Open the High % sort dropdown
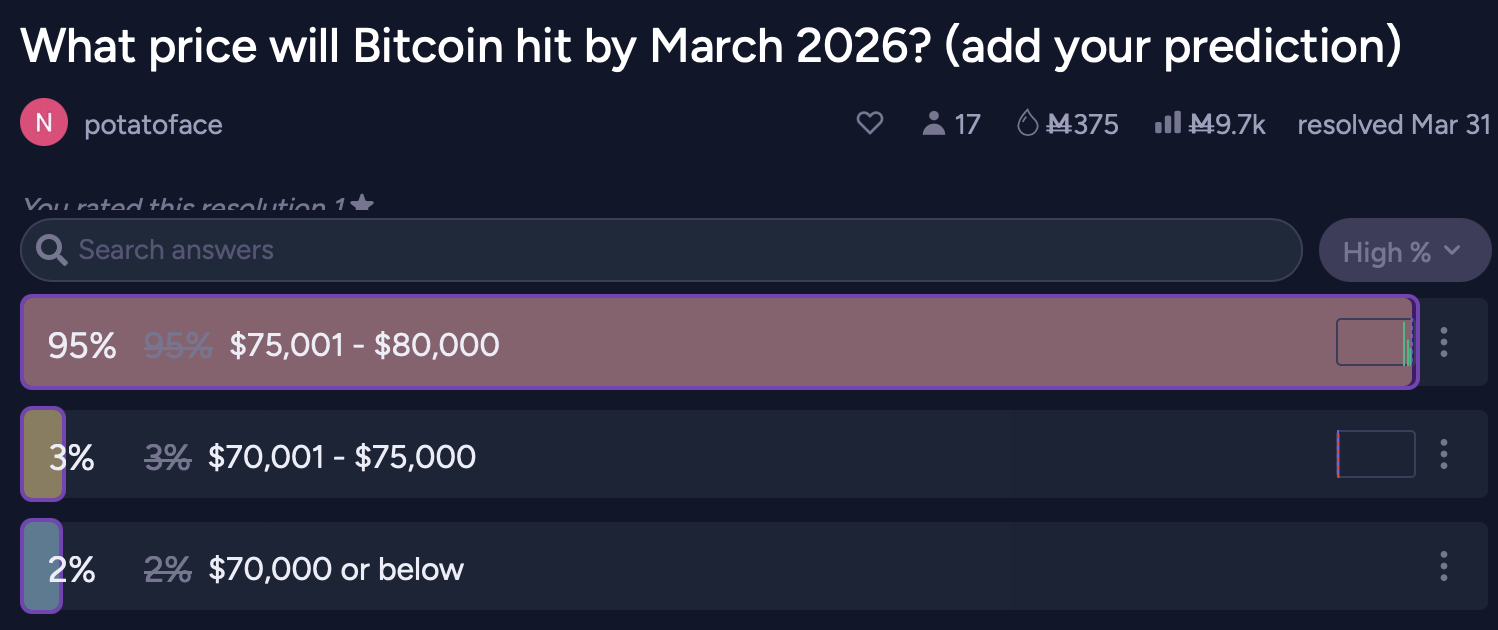1498x630 pixels. tap(1404, 251)
